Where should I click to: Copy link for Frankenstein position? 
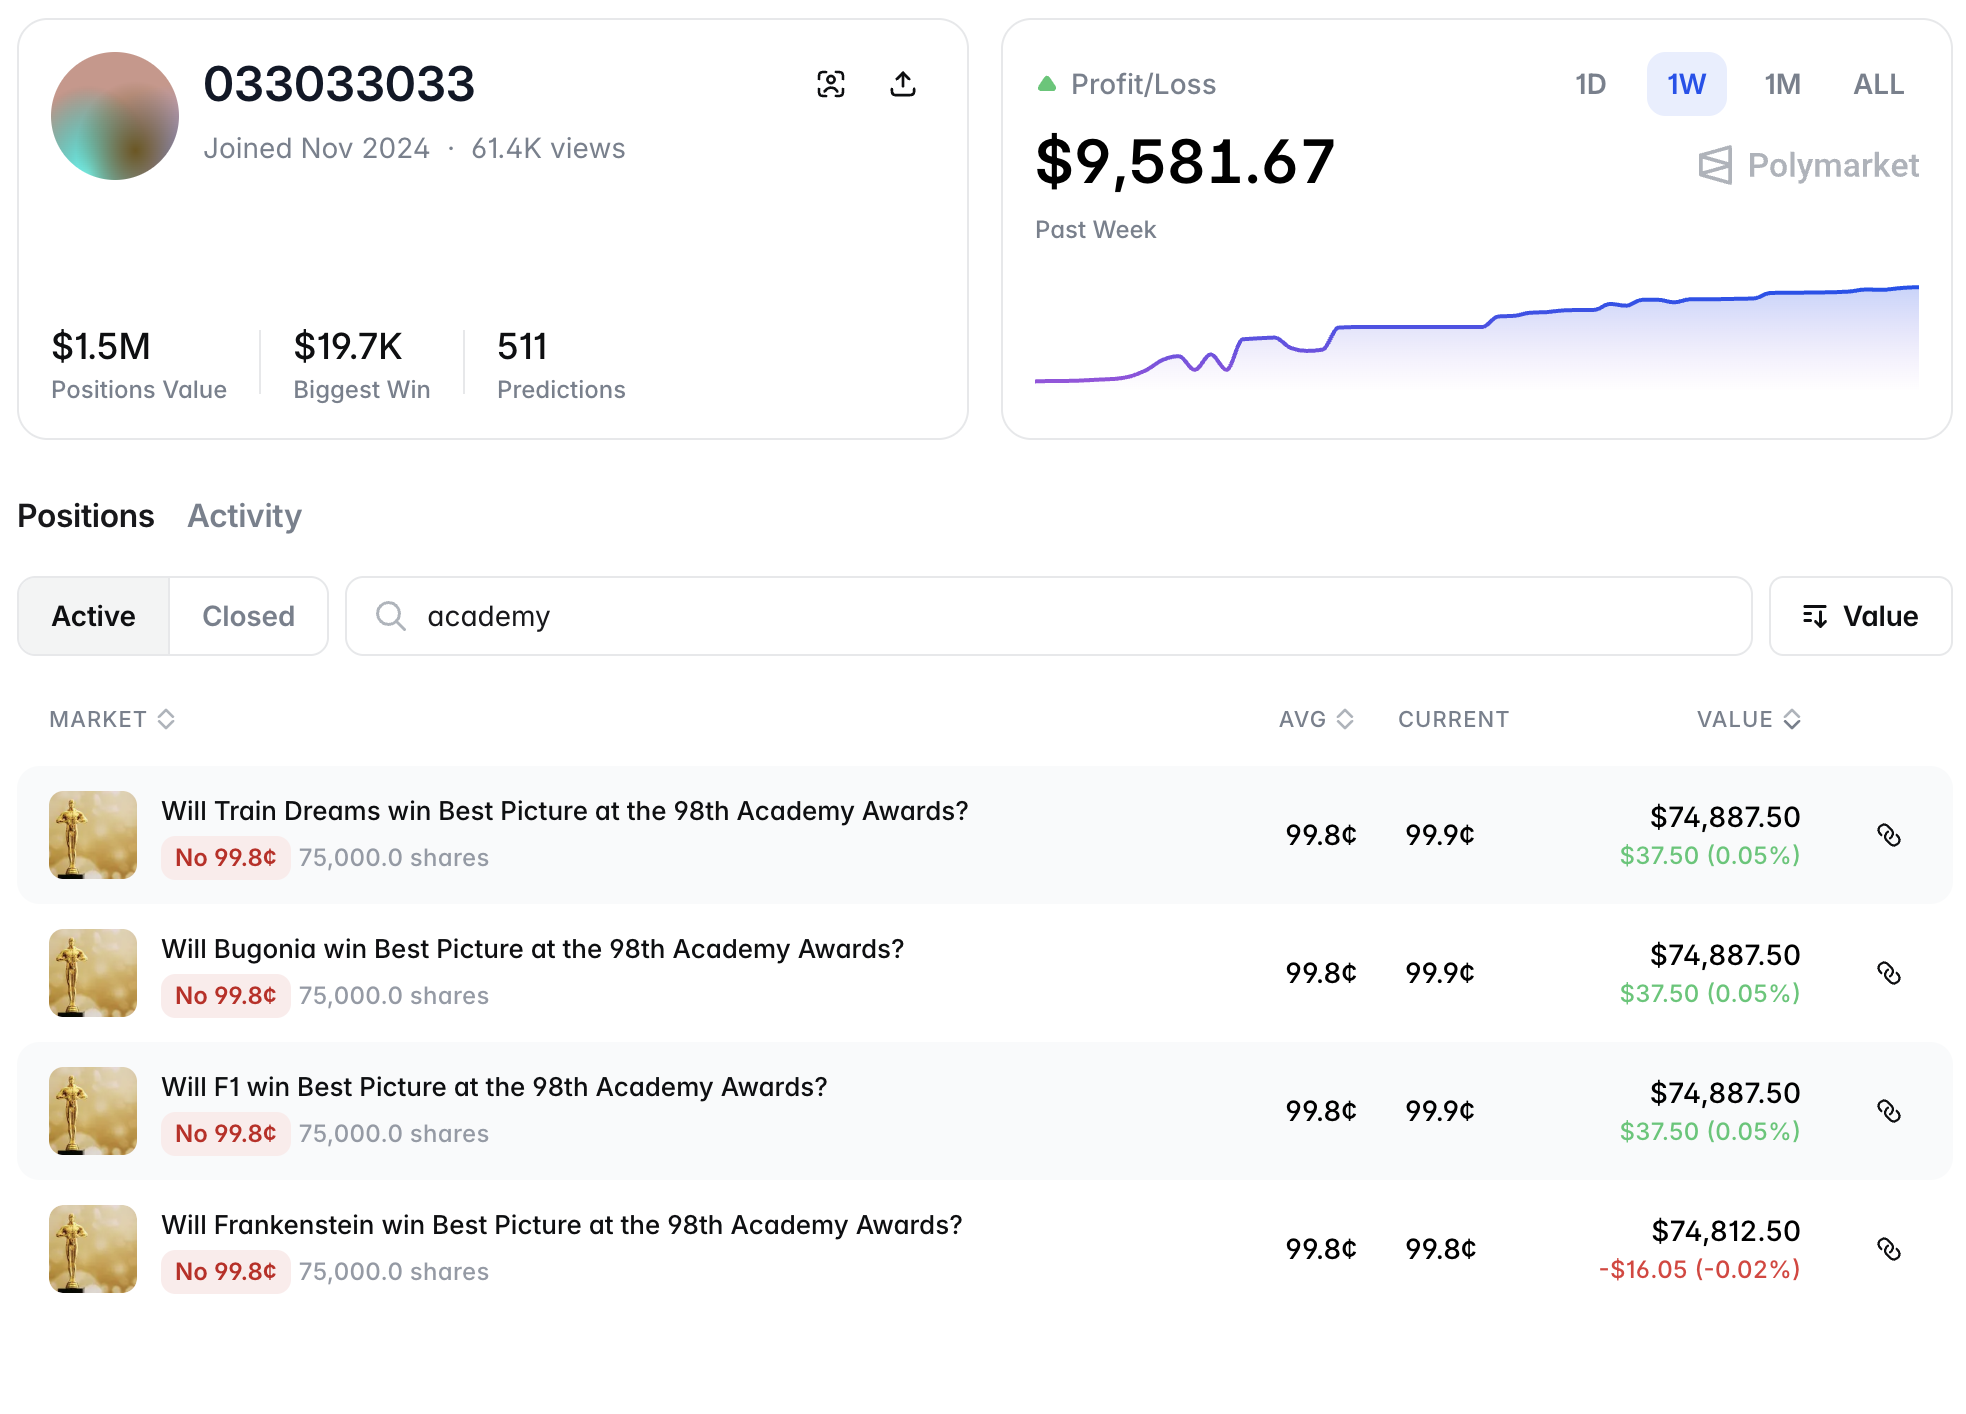pos(1888,1249)
